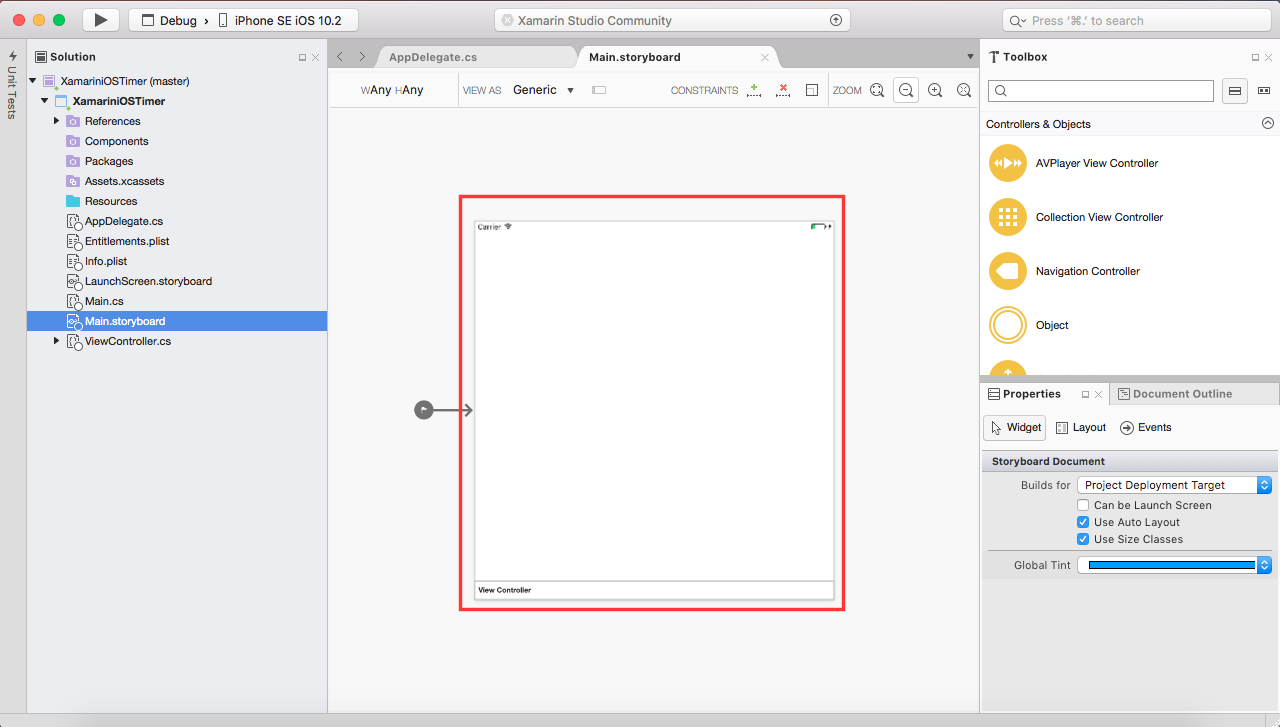Run the app with the play button
This screenshot has height=727, width=1280.
tap(99, 19)
